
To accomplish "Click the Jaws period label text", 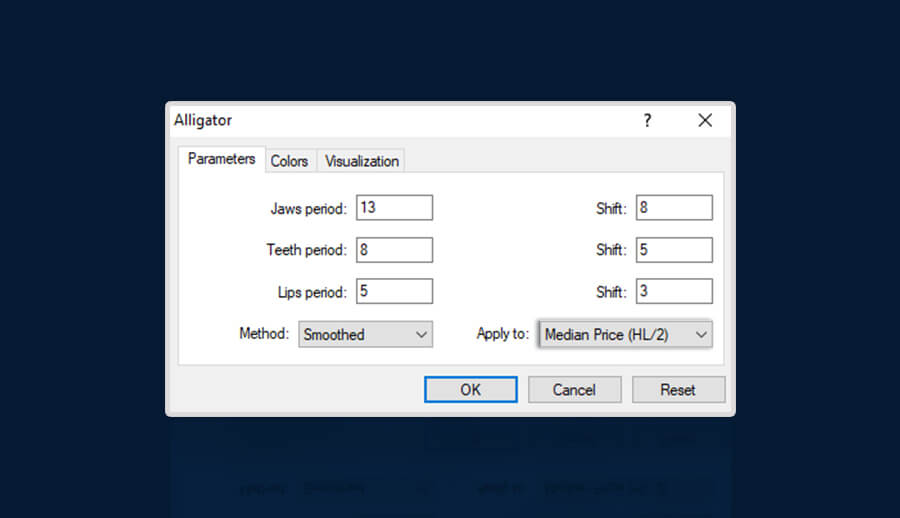I will pos(308,209).
